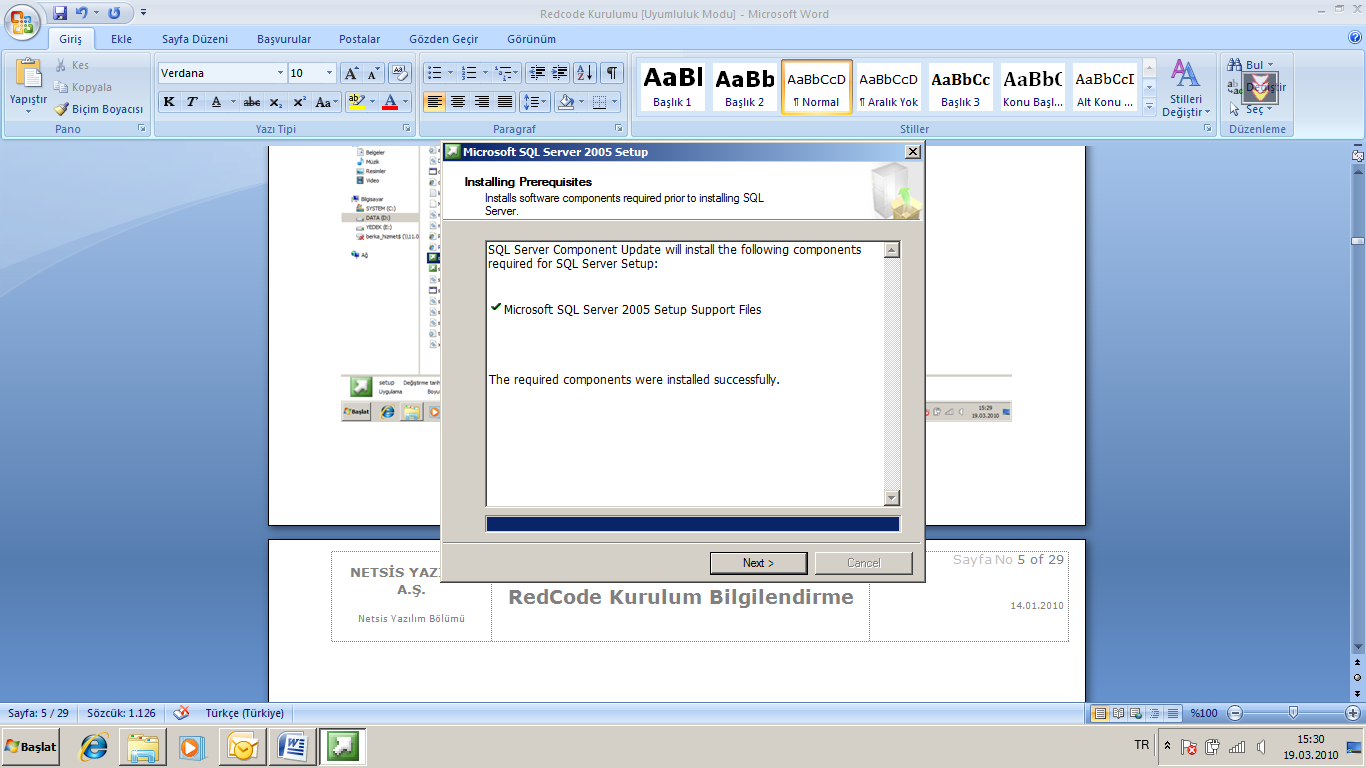Open Outlook from the taskbar

(x=242, y=746)
